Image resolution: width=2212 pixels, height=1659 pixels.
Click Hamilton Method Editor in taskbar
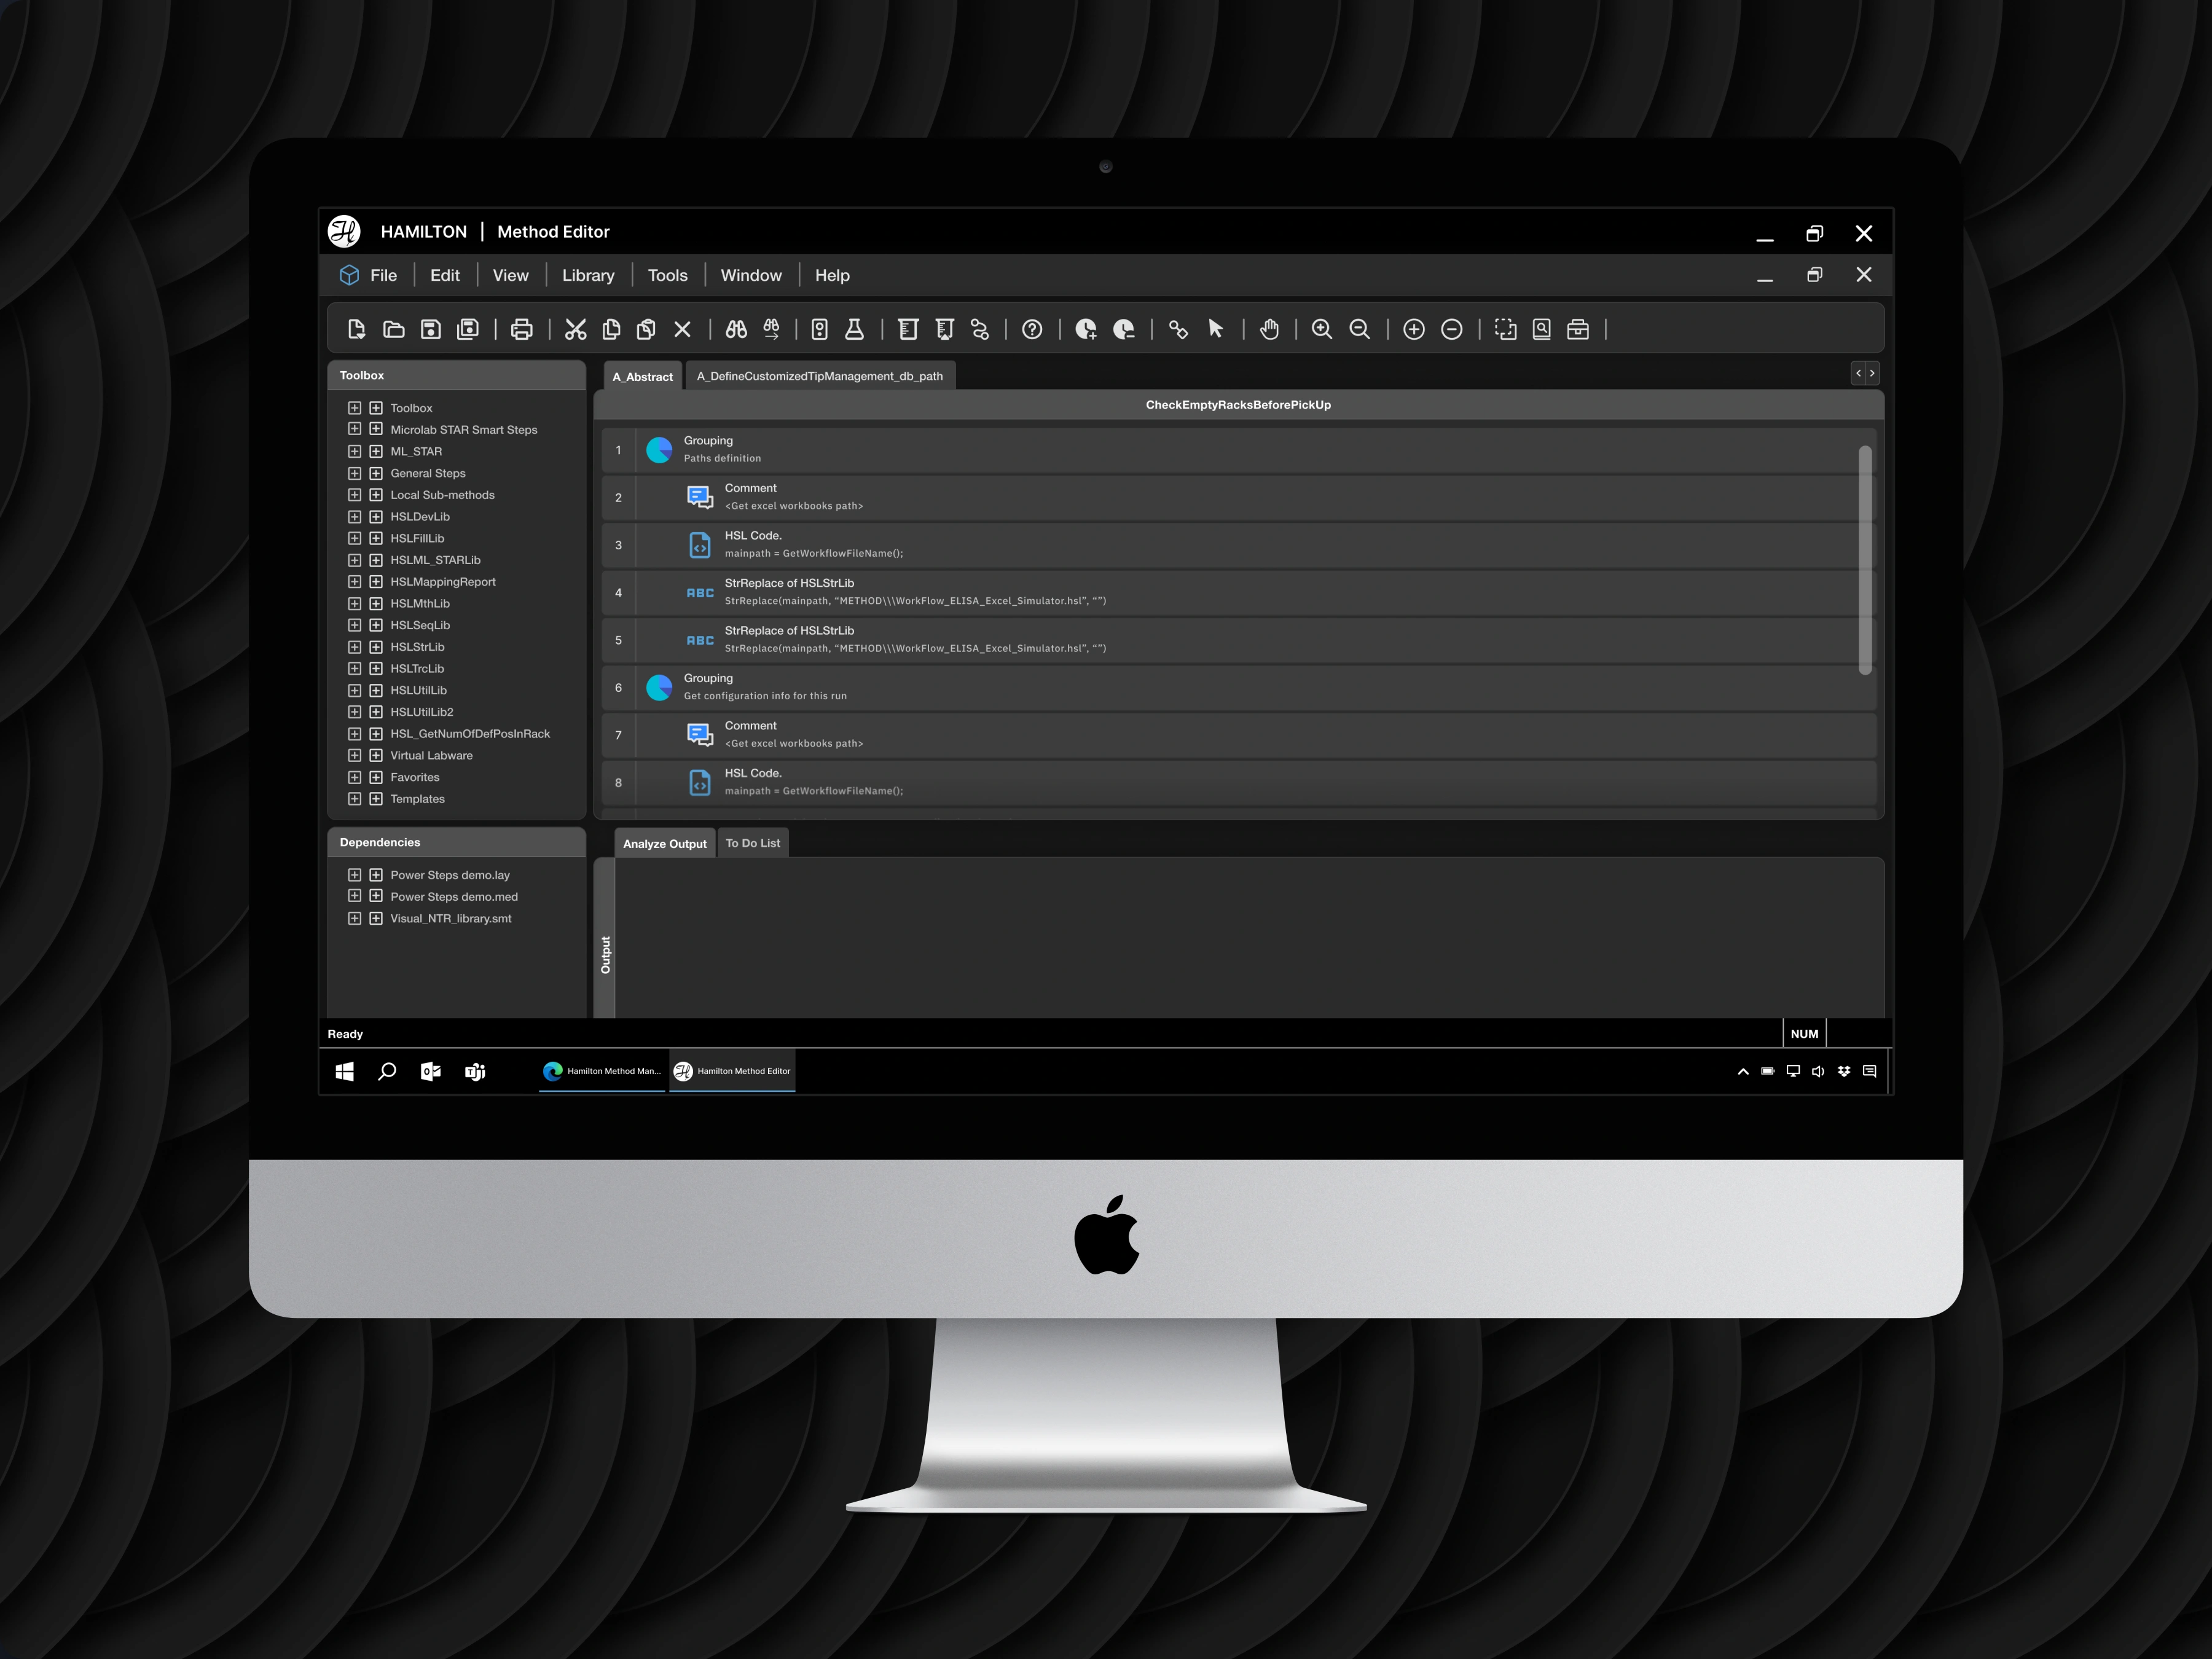pos(732,1070)
